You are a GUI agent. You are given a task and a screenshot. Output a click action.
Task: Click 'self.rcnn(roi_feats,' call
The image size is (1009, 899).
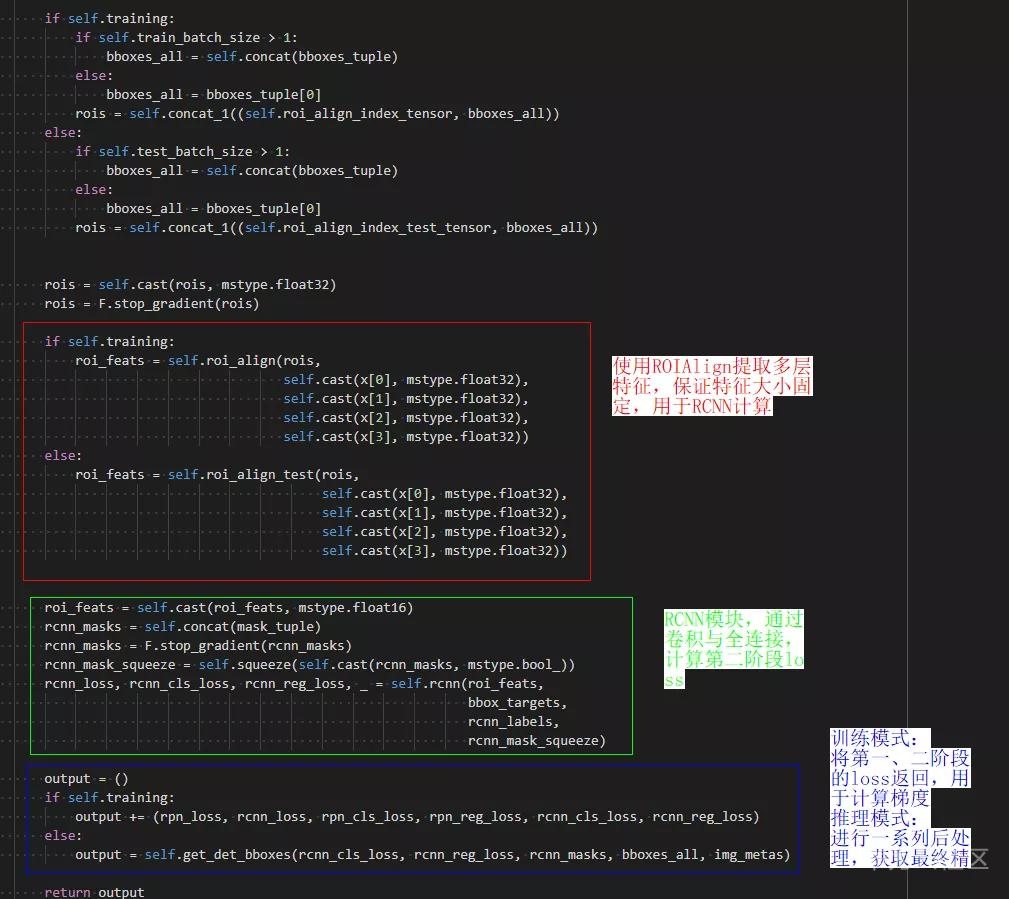[467, 684]
